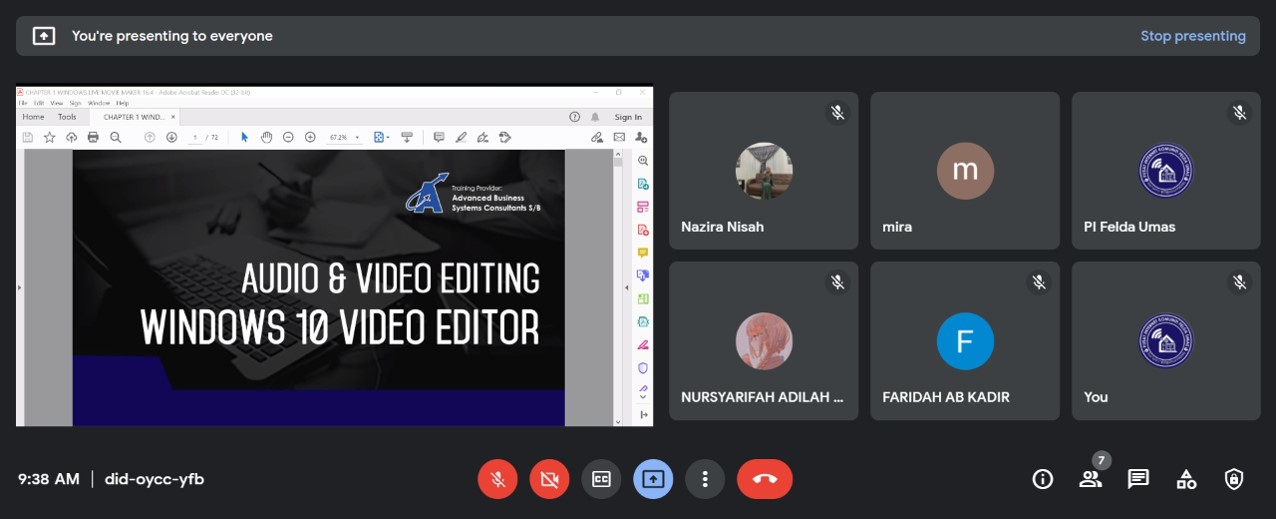Click the page number field in Acrobat
1276x519 pixels.
coord(195,138)
